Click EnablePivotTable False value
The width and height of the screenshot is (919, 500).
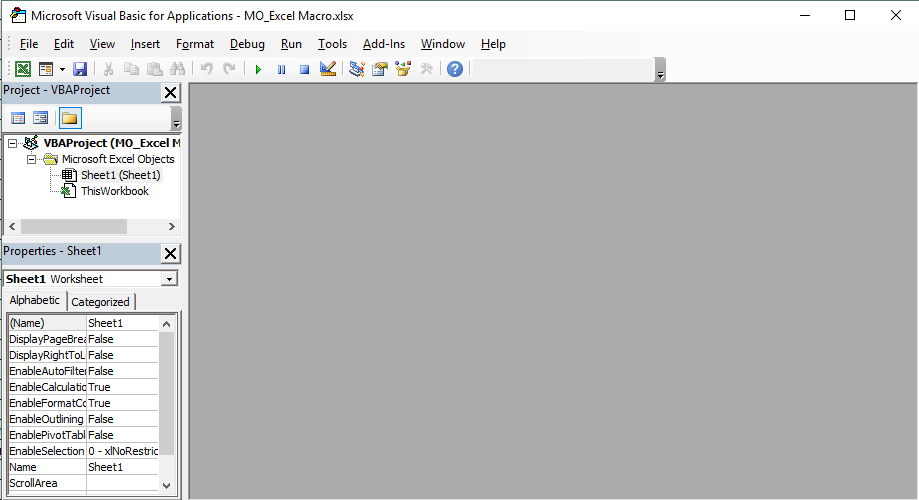point(122,435)
